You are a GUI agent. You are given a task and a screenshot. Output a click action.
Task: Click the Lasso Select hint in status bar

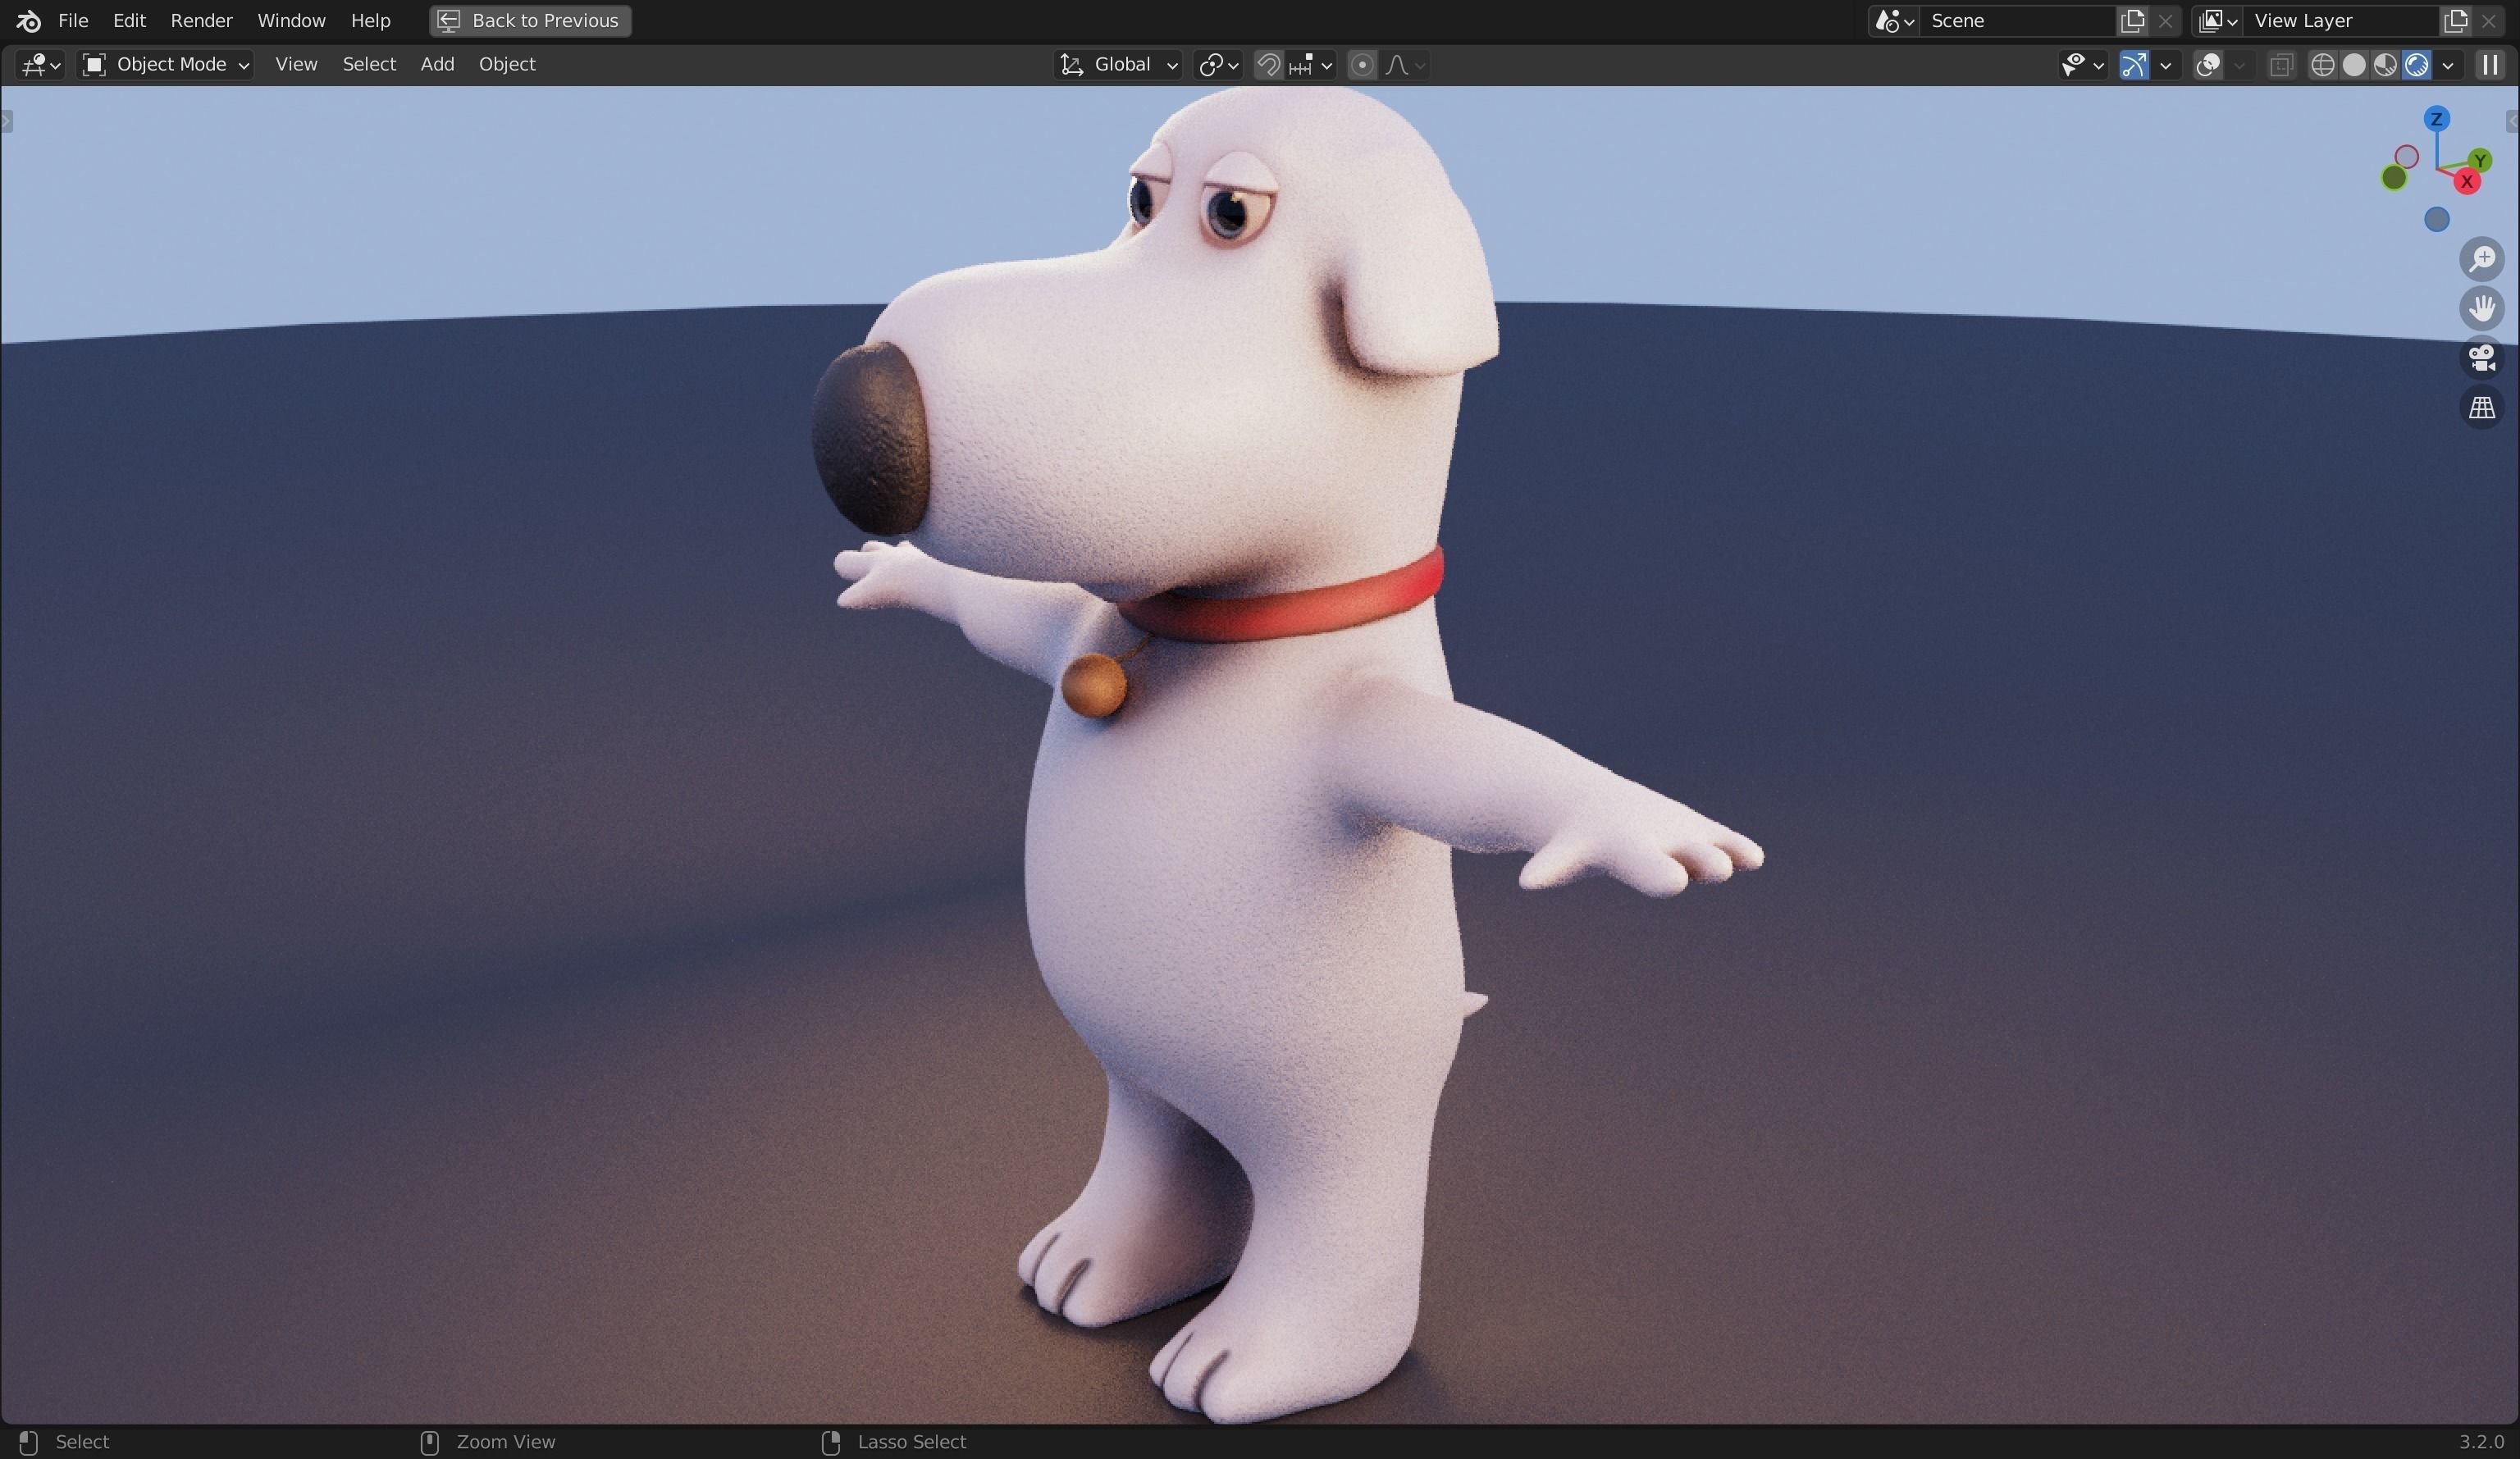[911, 1442]
